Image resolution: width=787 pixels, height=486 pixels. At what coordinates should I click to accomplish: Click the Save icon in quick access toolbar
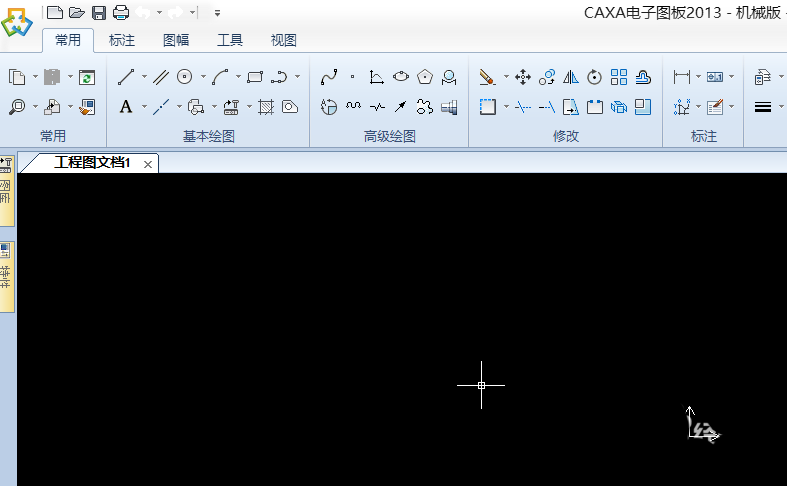[99, 13]
